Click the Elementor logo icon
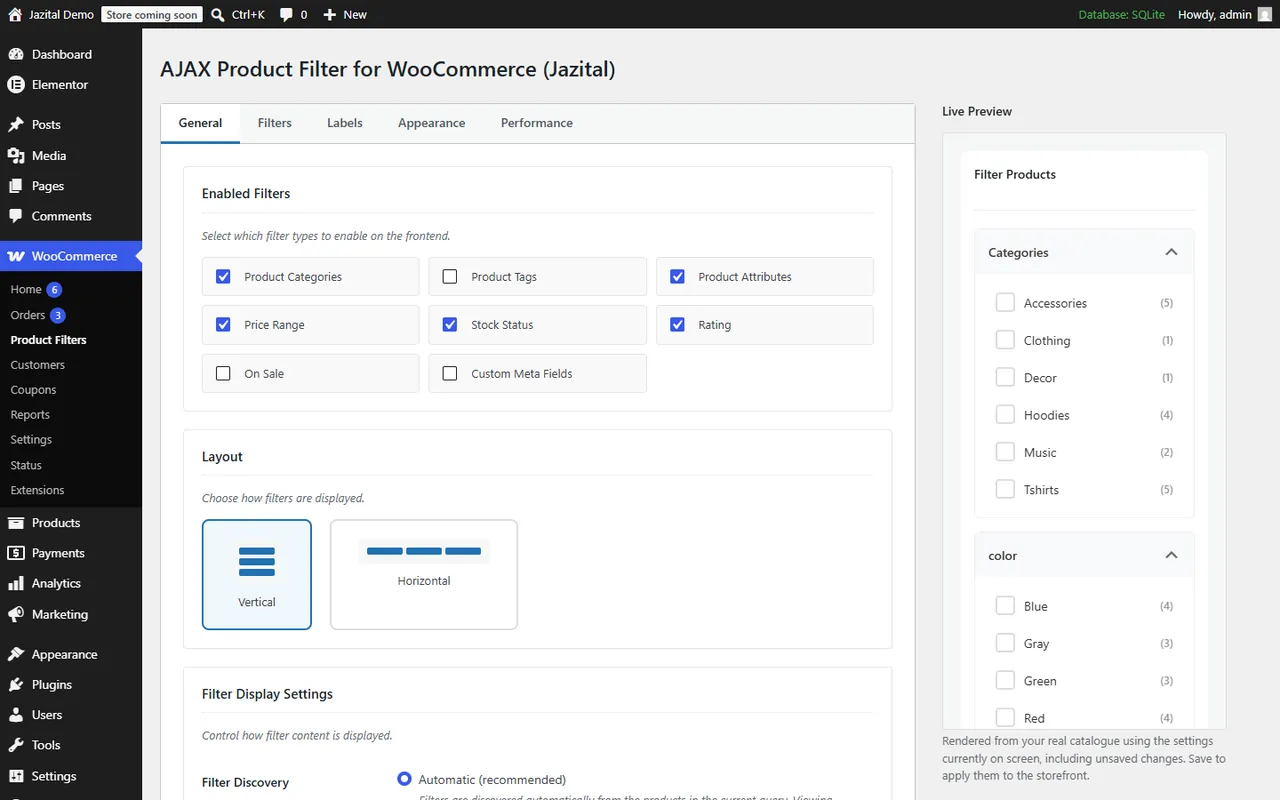 click(16, 85)
